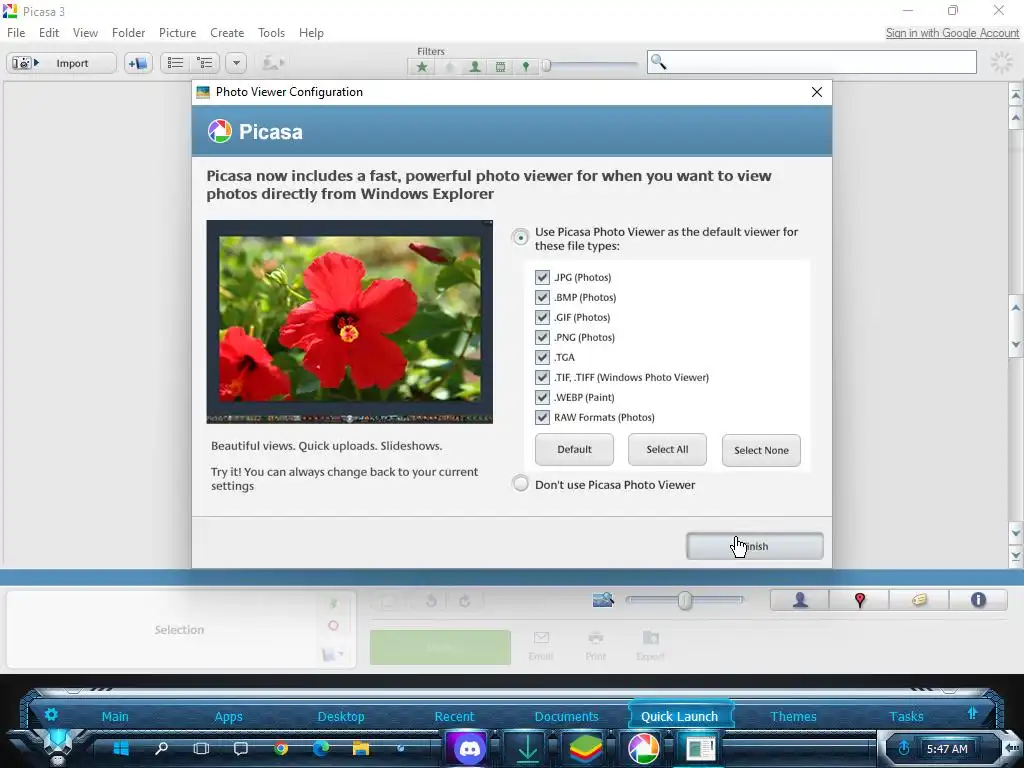
Task: Open the Places map pin panel
Action: tap(859, 600)
